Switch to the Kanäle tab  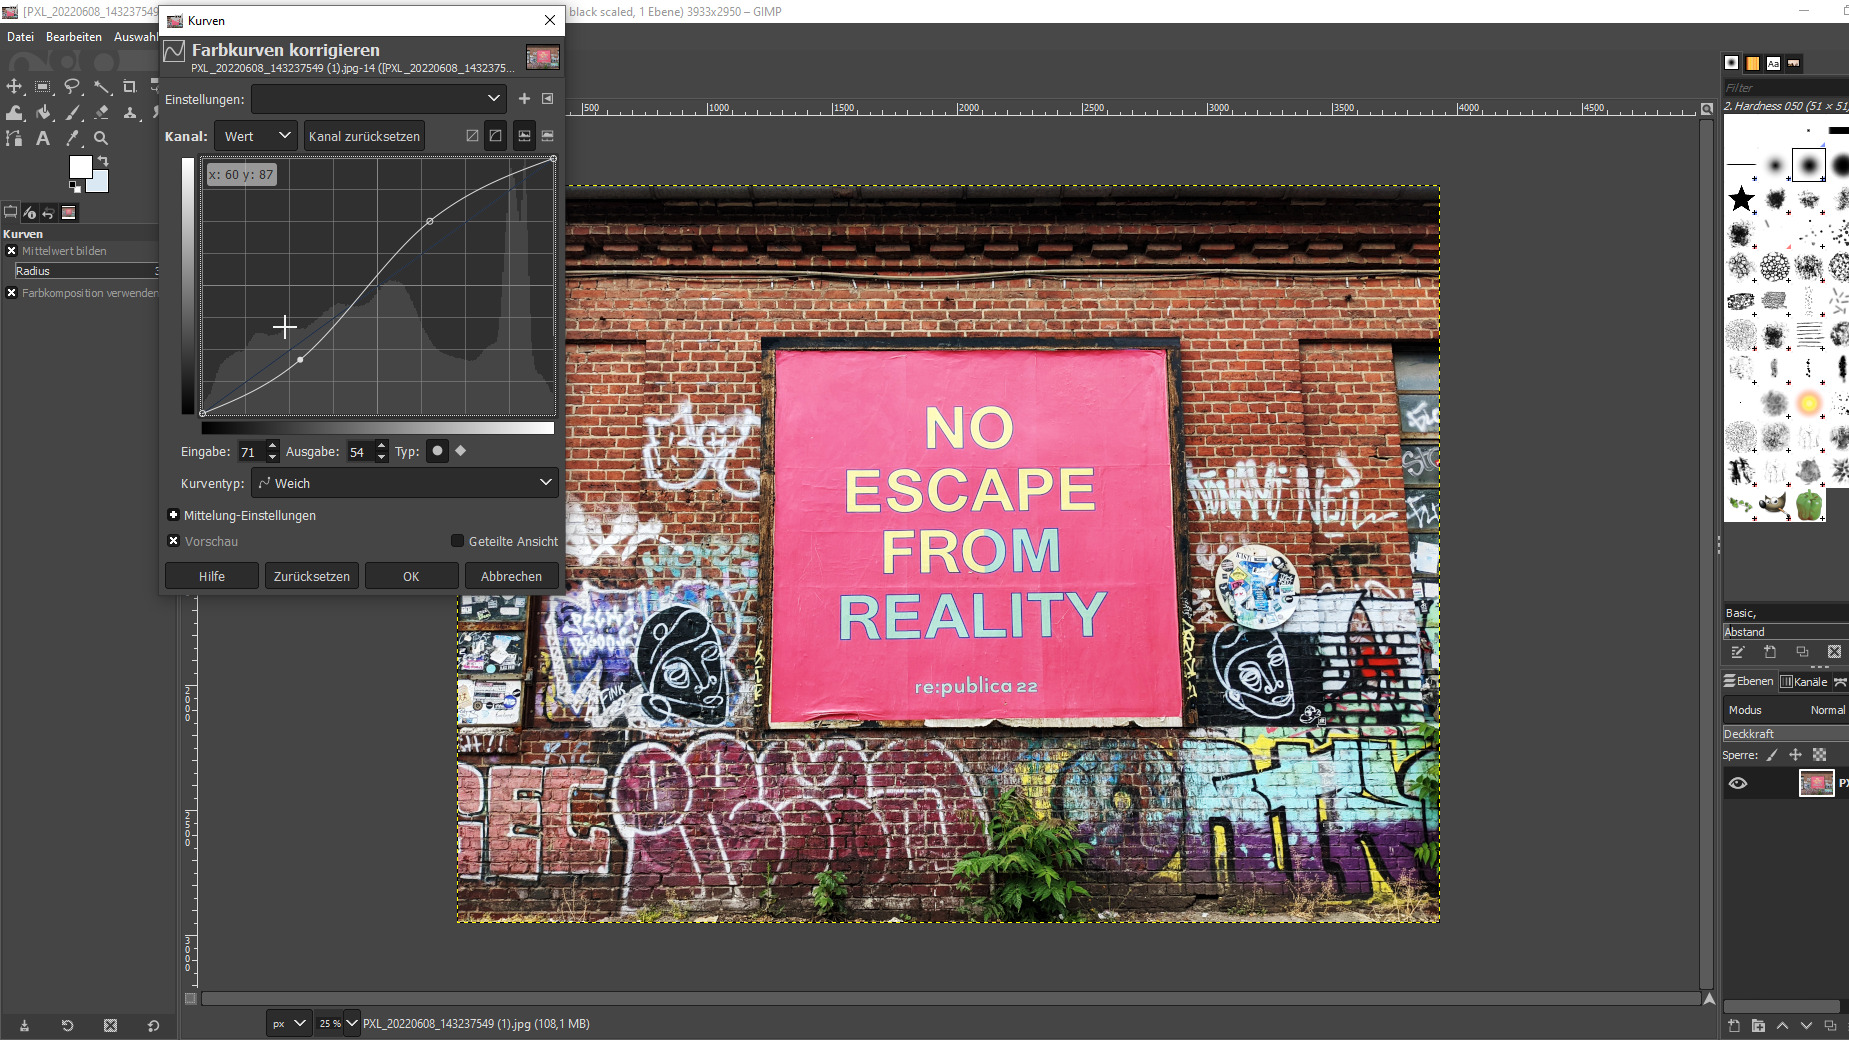click(x=1806, y=681)
